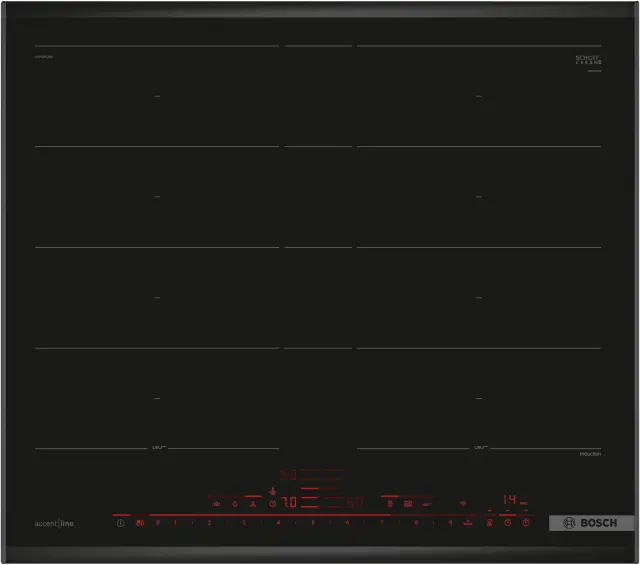Tap the Wi-Fi Home Connect symbol
Viewport: 640px width, 565px height.
point(462,503)
